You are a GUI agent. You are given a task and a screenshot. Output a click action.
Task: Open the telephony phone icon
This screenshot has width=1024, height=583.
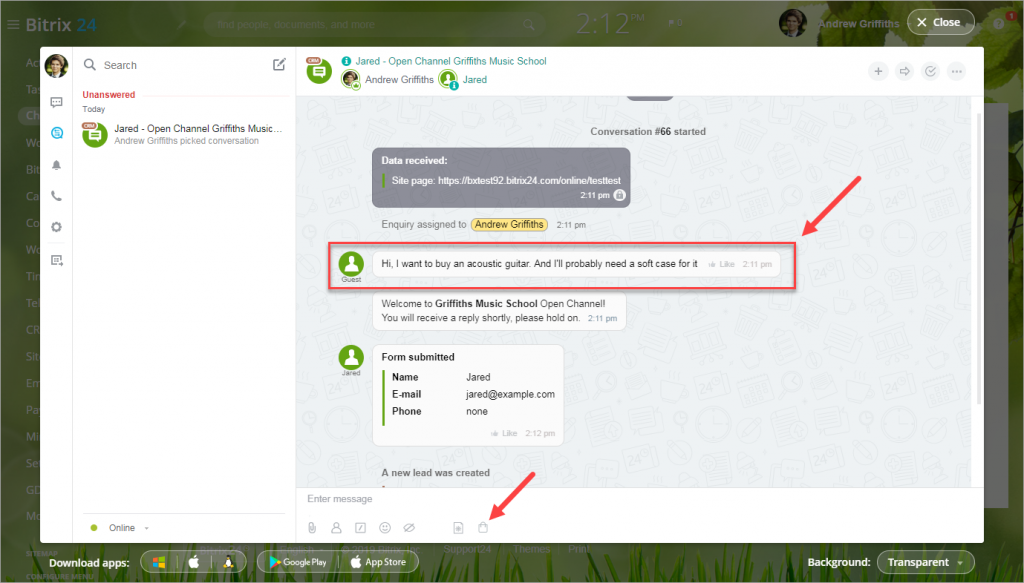click(x=57, y=196)
